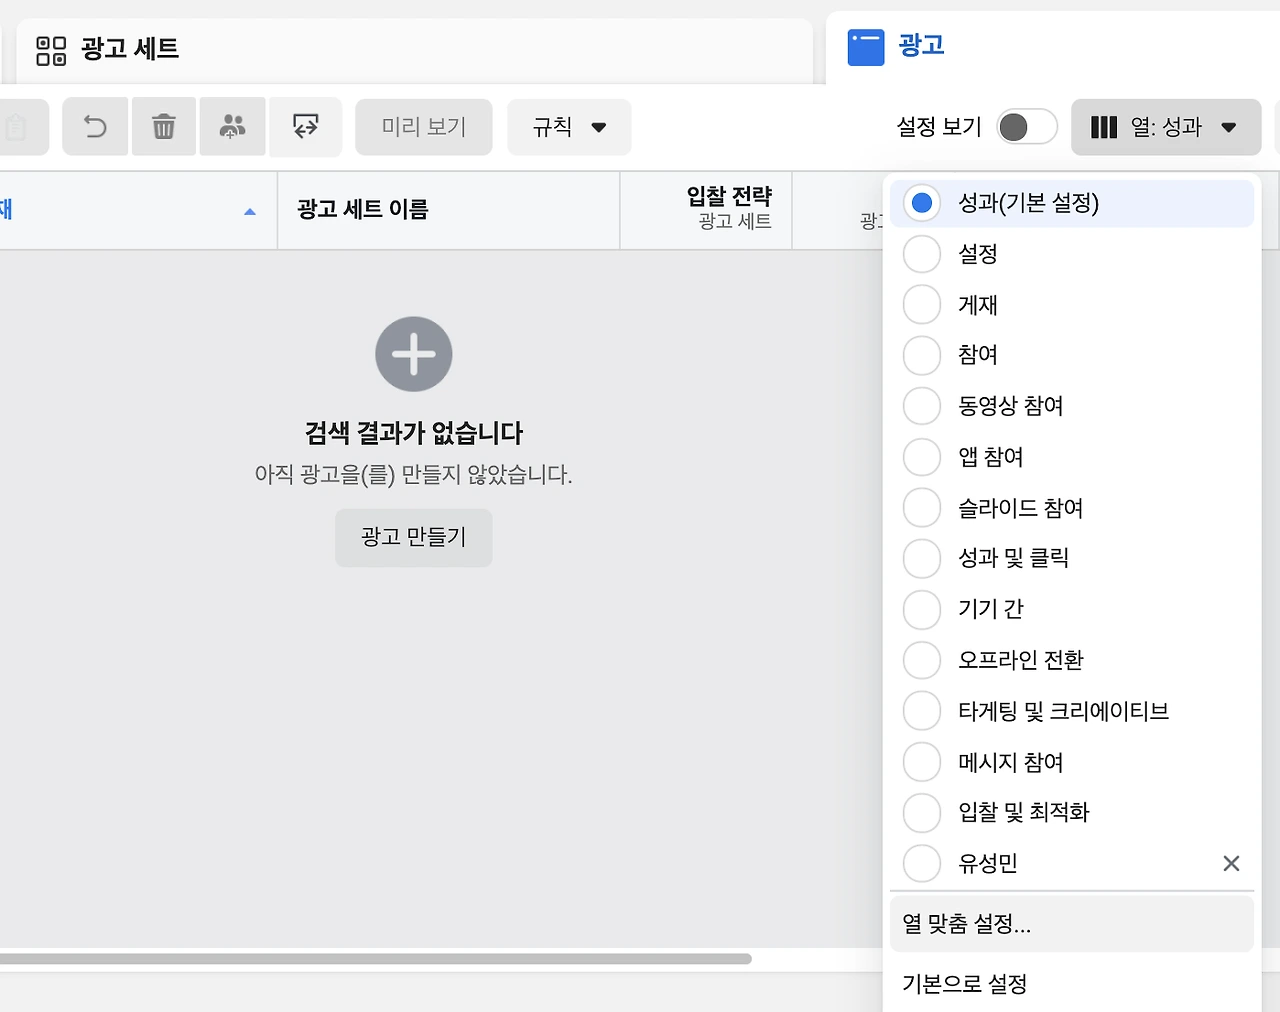Click the undo arrow toolbar icon
1280x1012 pixels.
tap(95, 127)
